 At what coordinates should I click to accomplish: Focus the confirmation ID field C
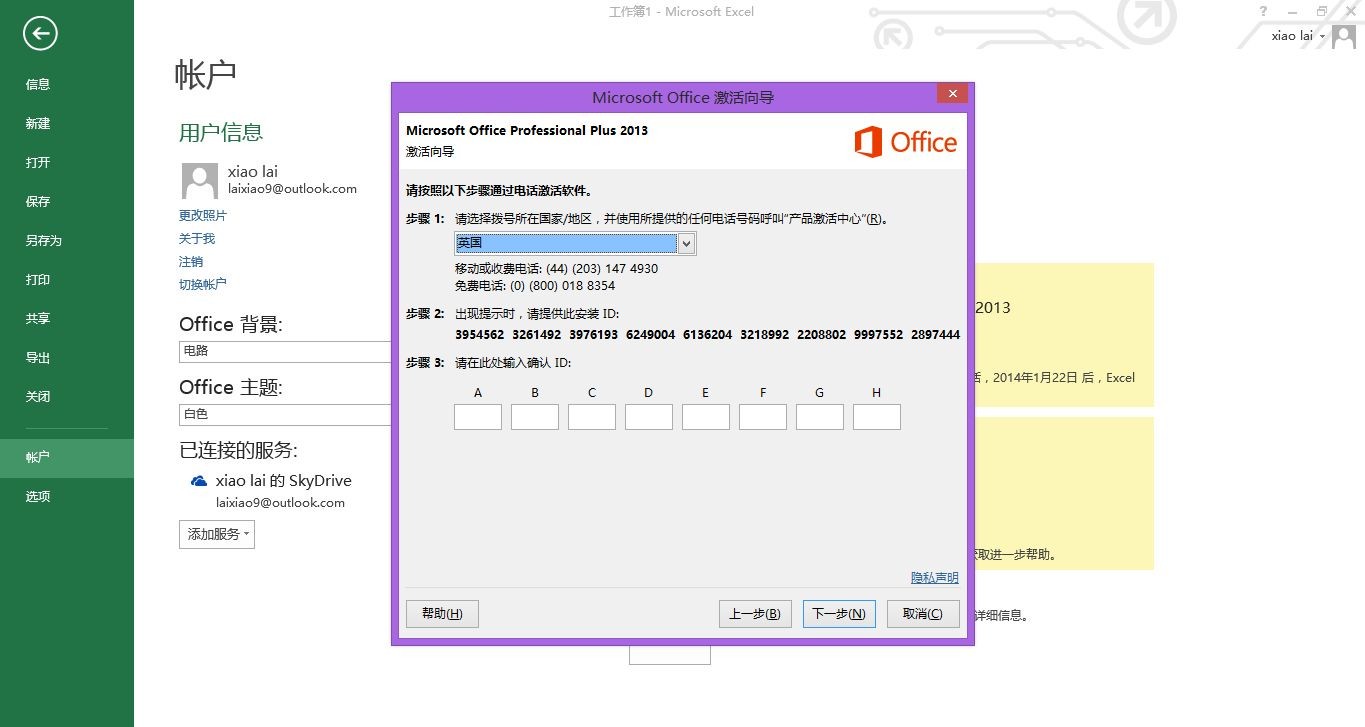click(x=592, y=417)
